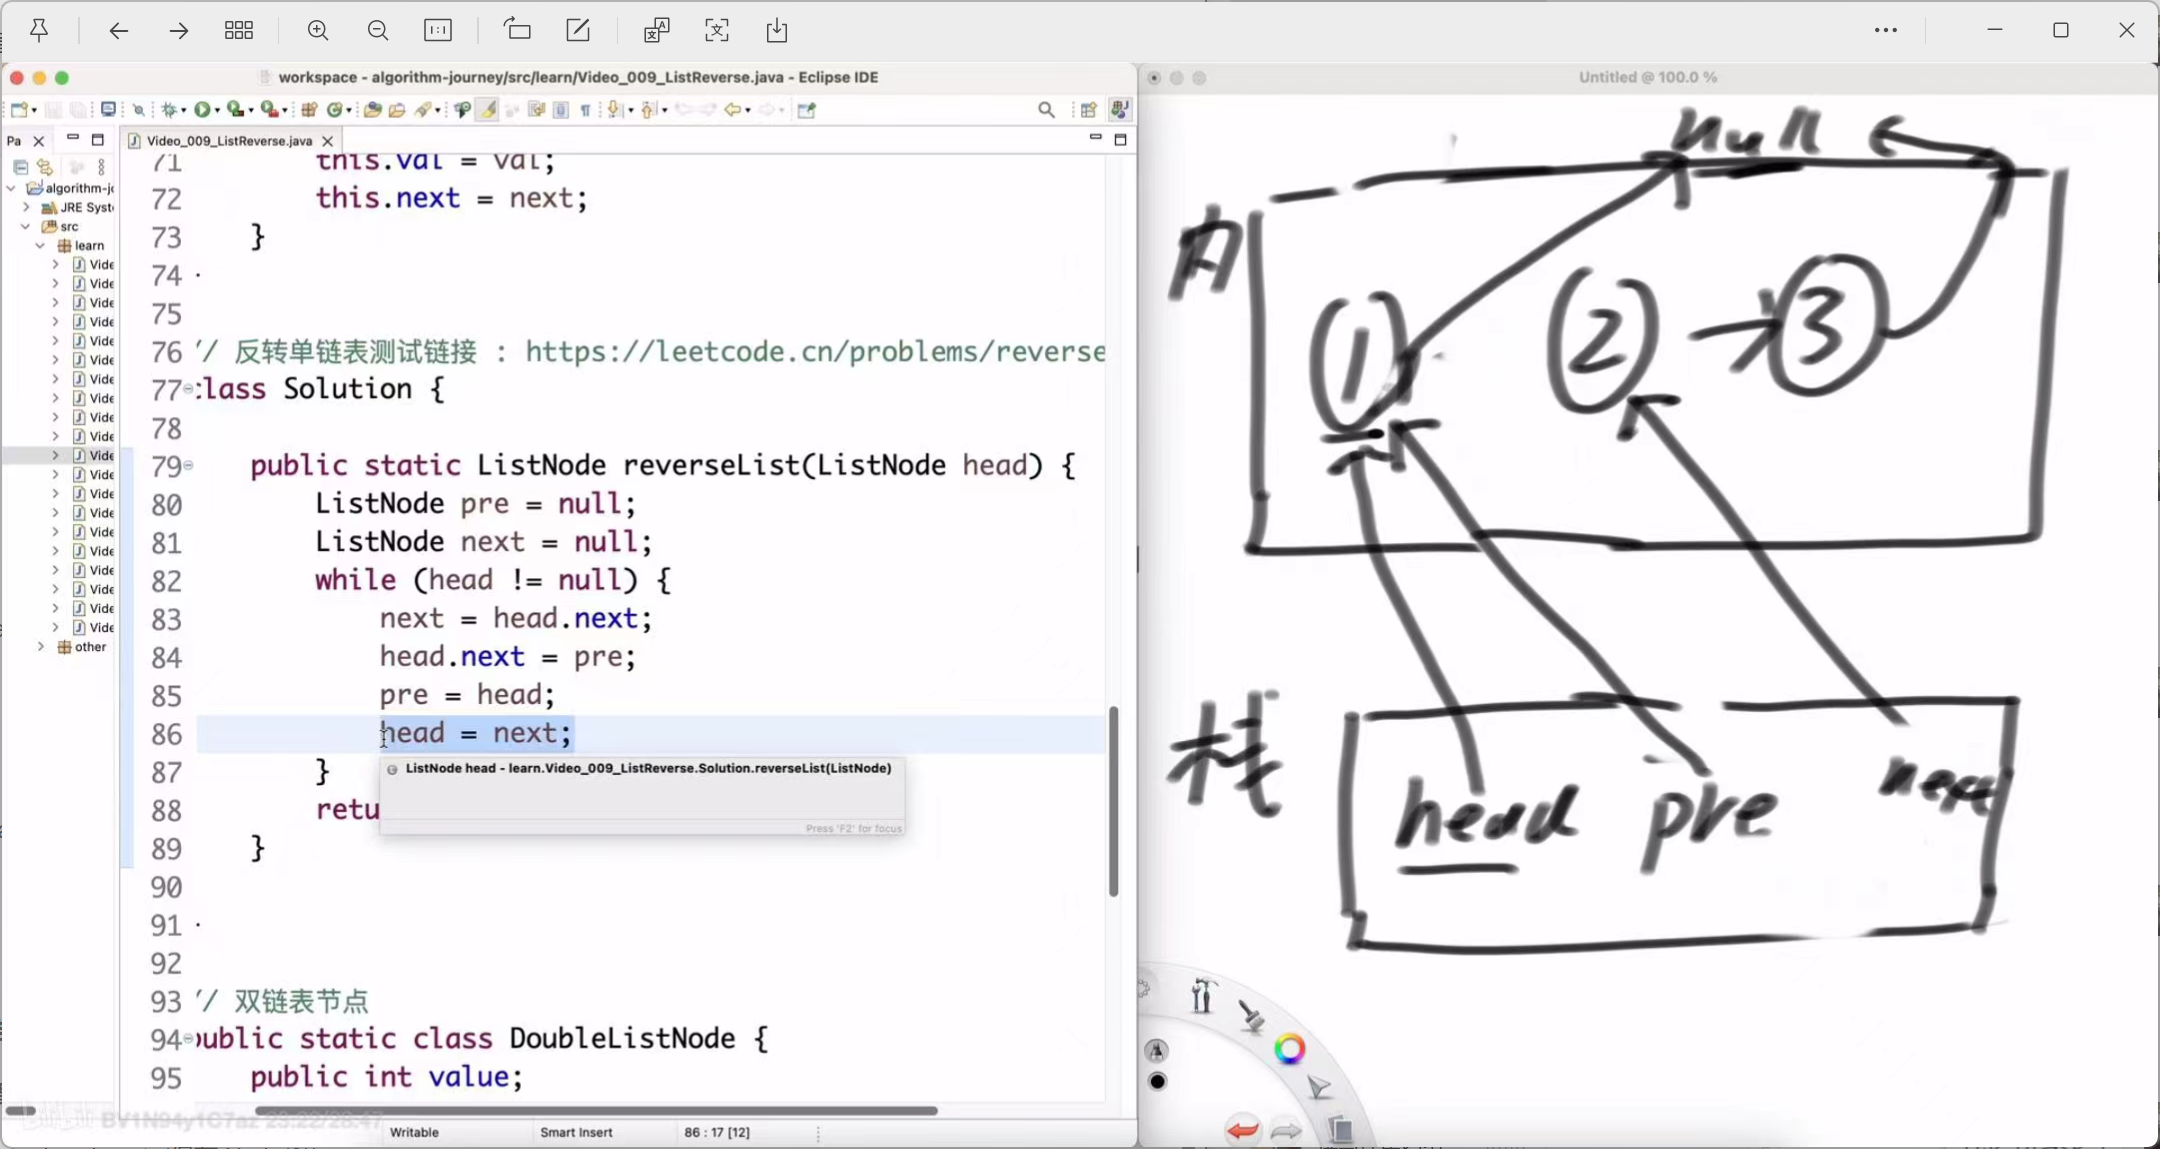
Task: Click the red undo arrow in drawing app
Action: [1243, 1131]
